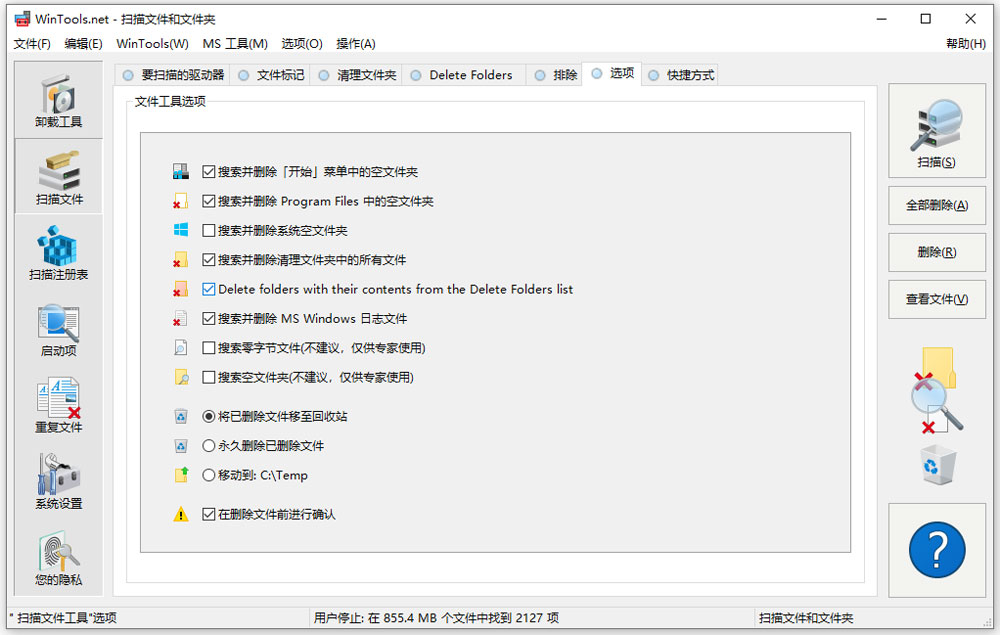Switch to the 快捷方式 tab

(680, 75)
